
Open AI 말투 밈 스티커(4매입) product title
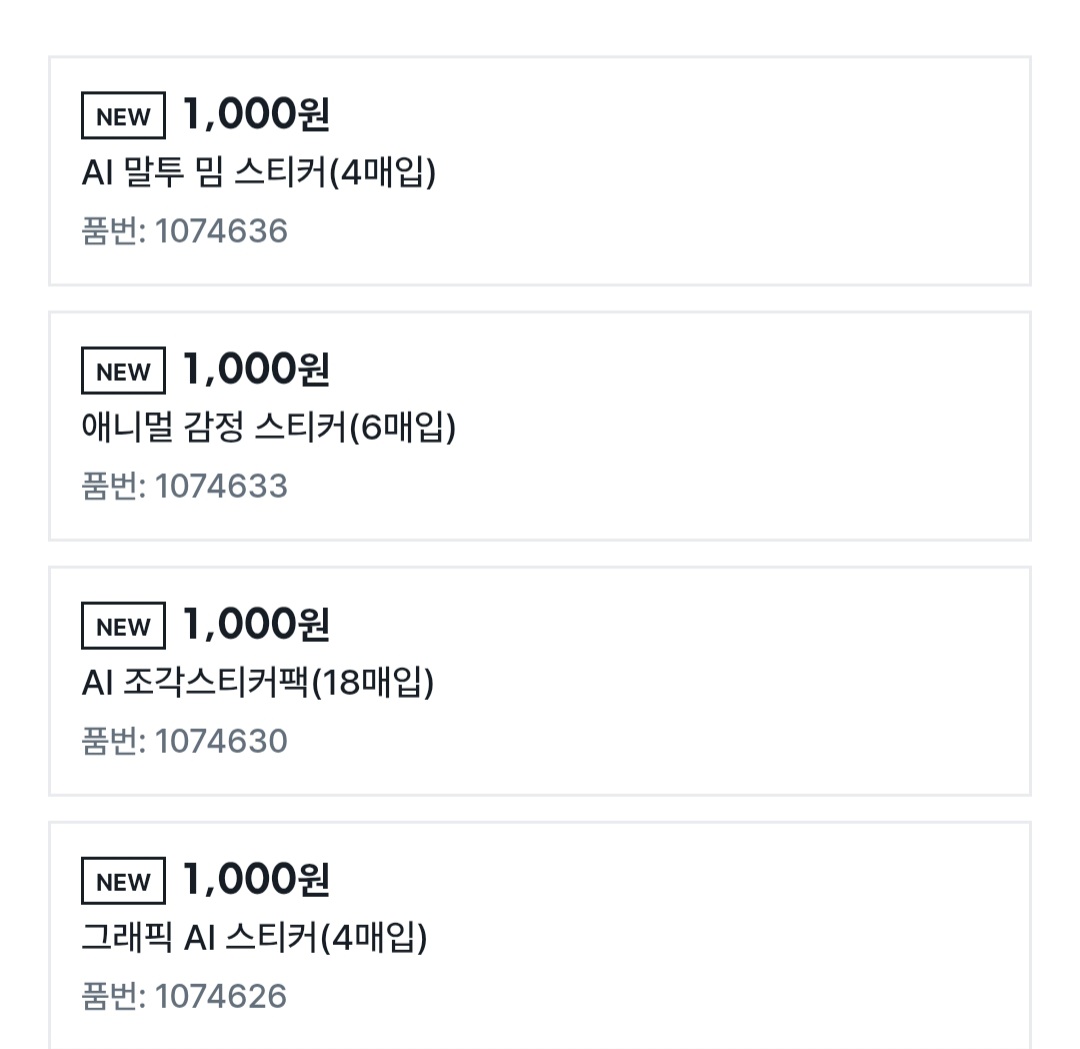258,173
